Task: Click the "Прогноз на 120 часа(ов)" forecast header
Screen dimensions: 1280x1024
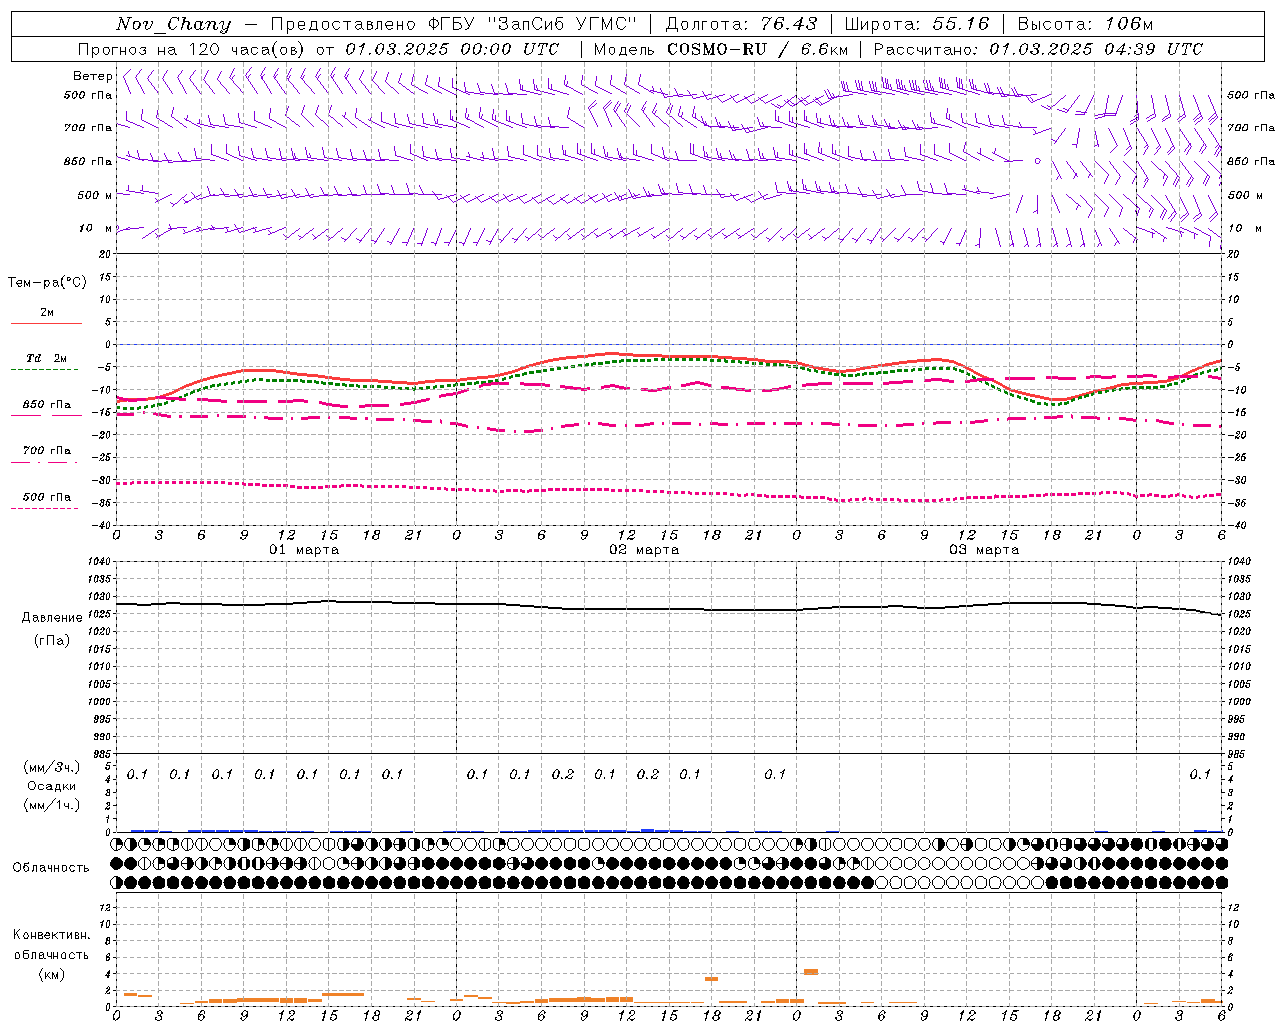Action: click(191, 49)
